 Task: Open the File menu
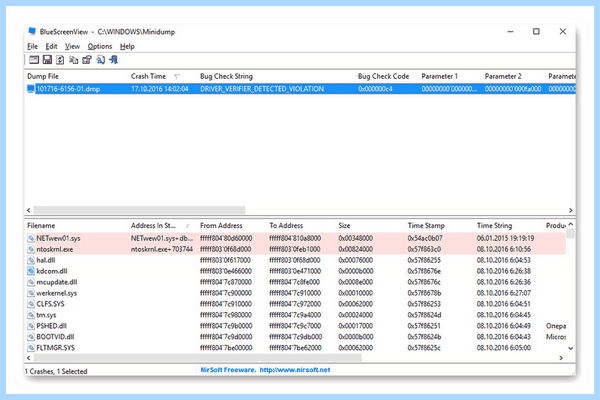point(33,46)
